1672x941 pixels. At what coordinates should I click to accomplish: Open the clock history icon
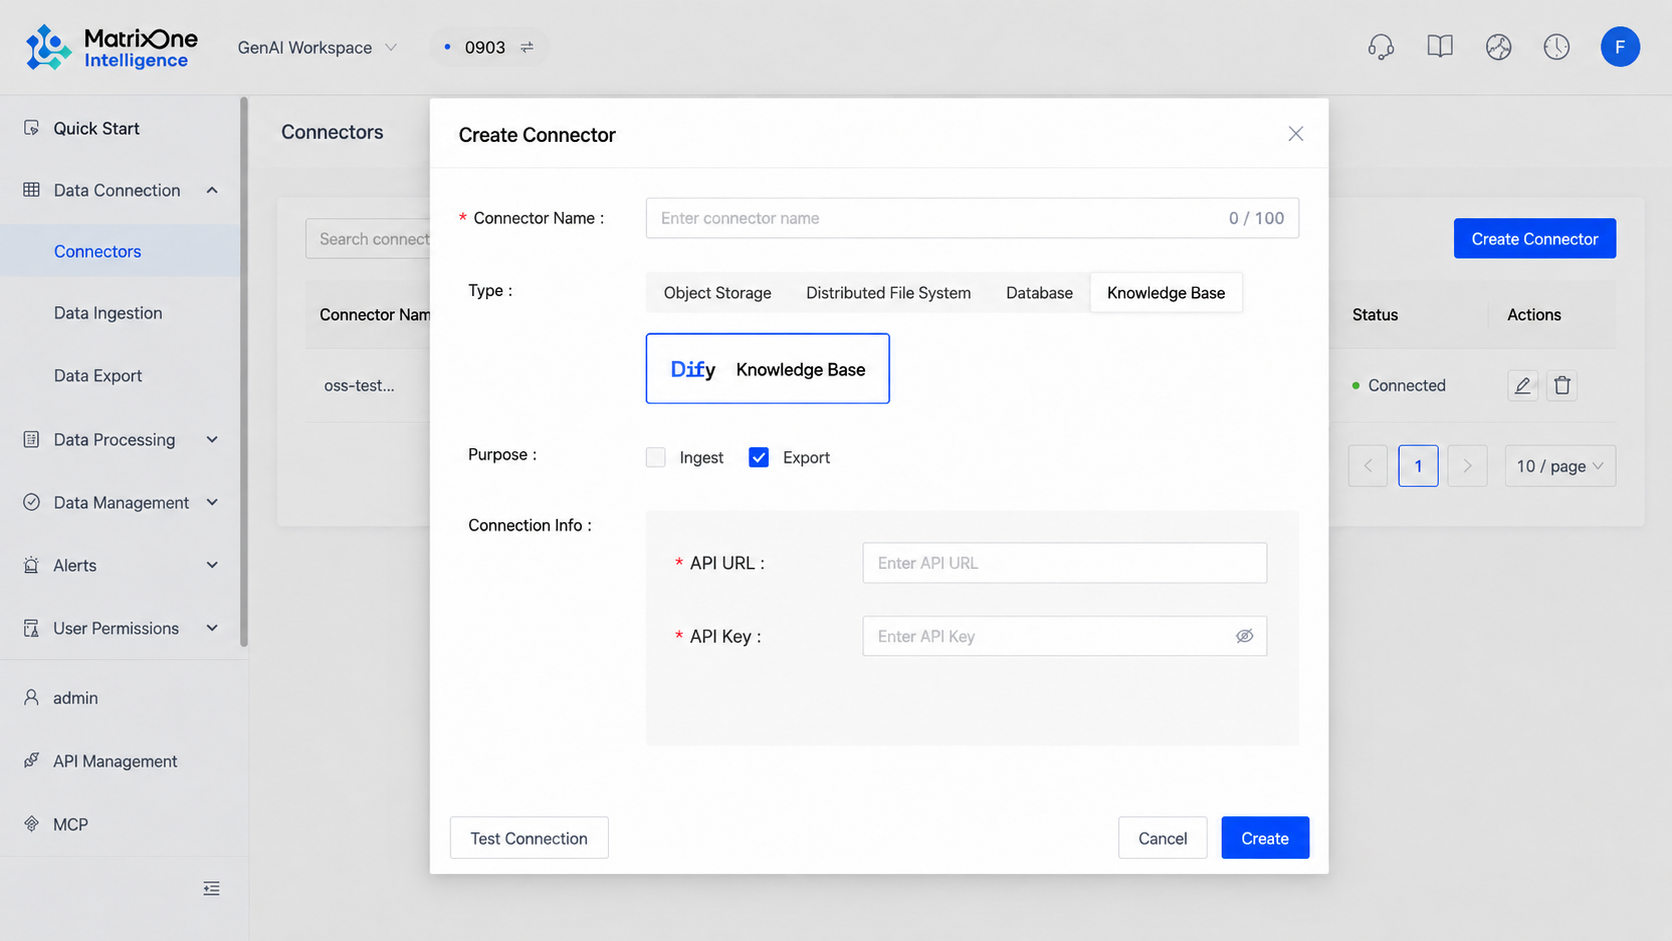(x=1556, y=47)
